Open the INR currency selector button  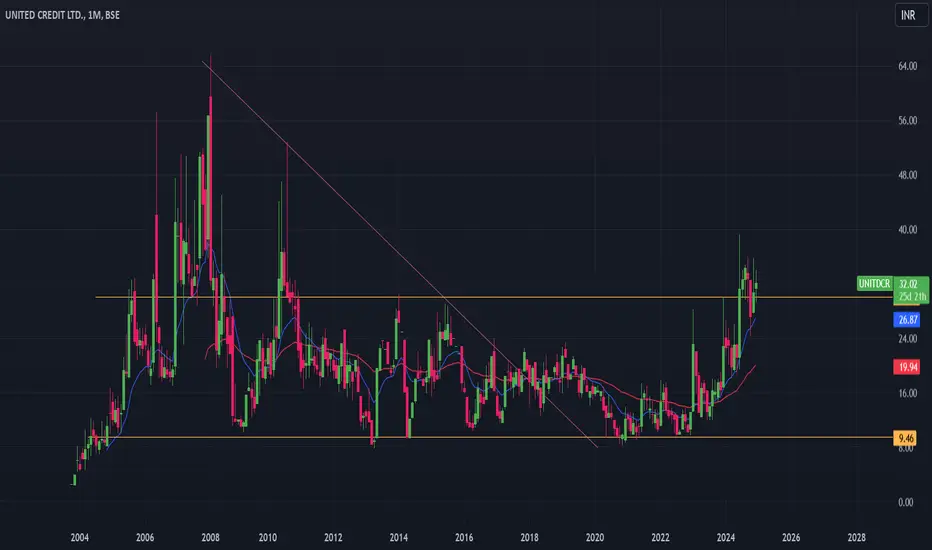[911, 15]
